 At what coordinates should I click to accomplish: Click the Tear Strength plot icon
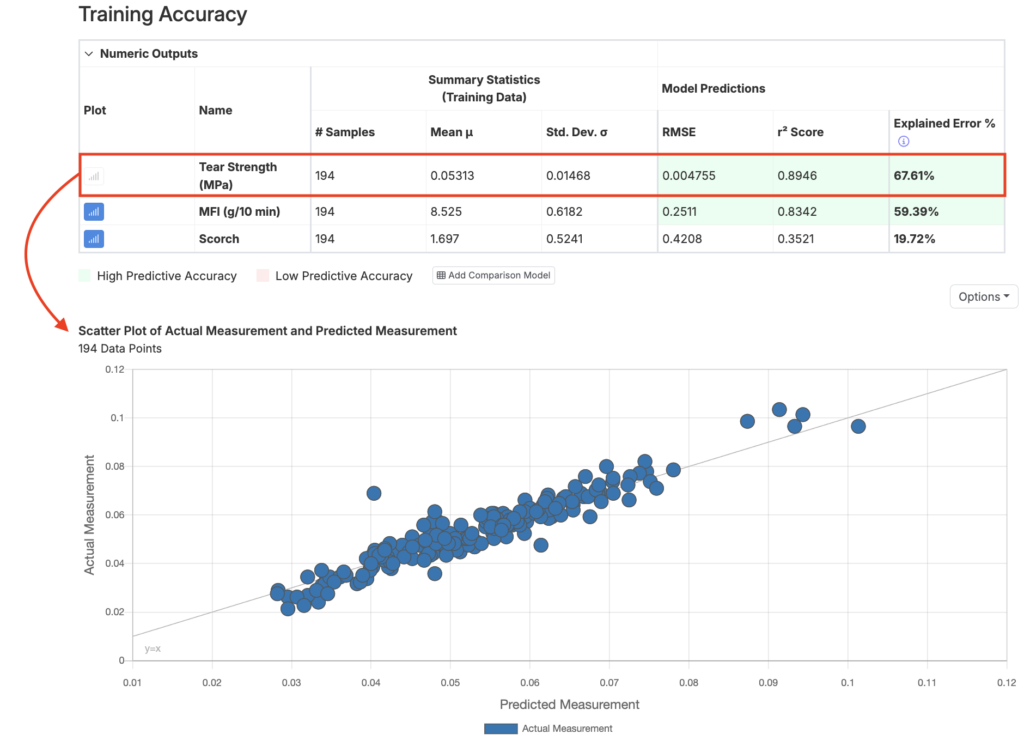click(94, 176)
